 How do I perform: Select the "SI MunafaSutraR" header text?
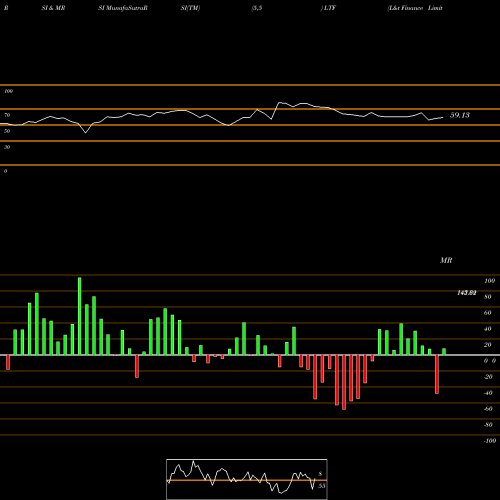pyautogui.click(x=123, y=8)
